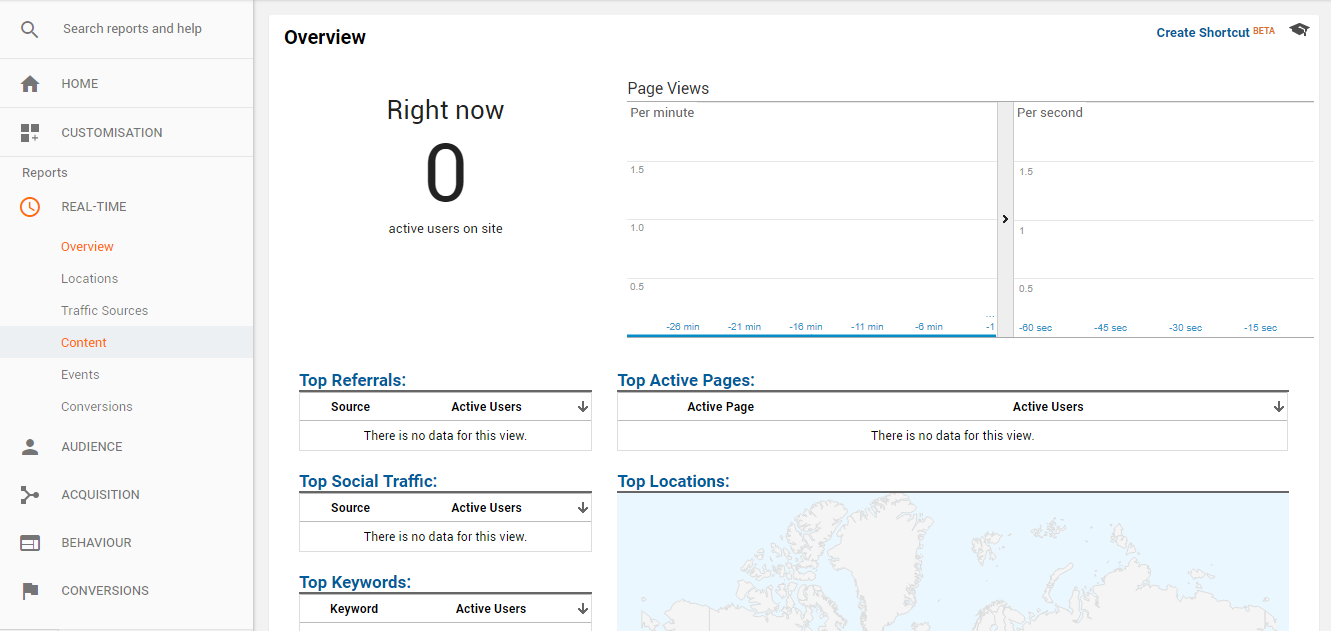The image size is (1331, 631).
Task: Open the Top Keywords heading link
Action: 355,582
